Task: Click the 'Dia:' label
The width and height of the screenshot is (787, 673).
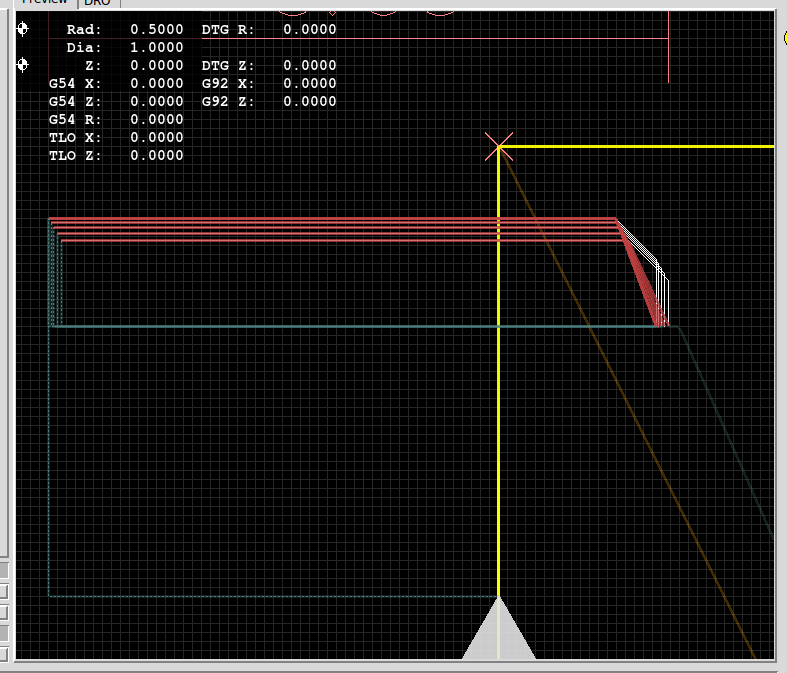Action: pyautogui.click(x=84, y=48)
